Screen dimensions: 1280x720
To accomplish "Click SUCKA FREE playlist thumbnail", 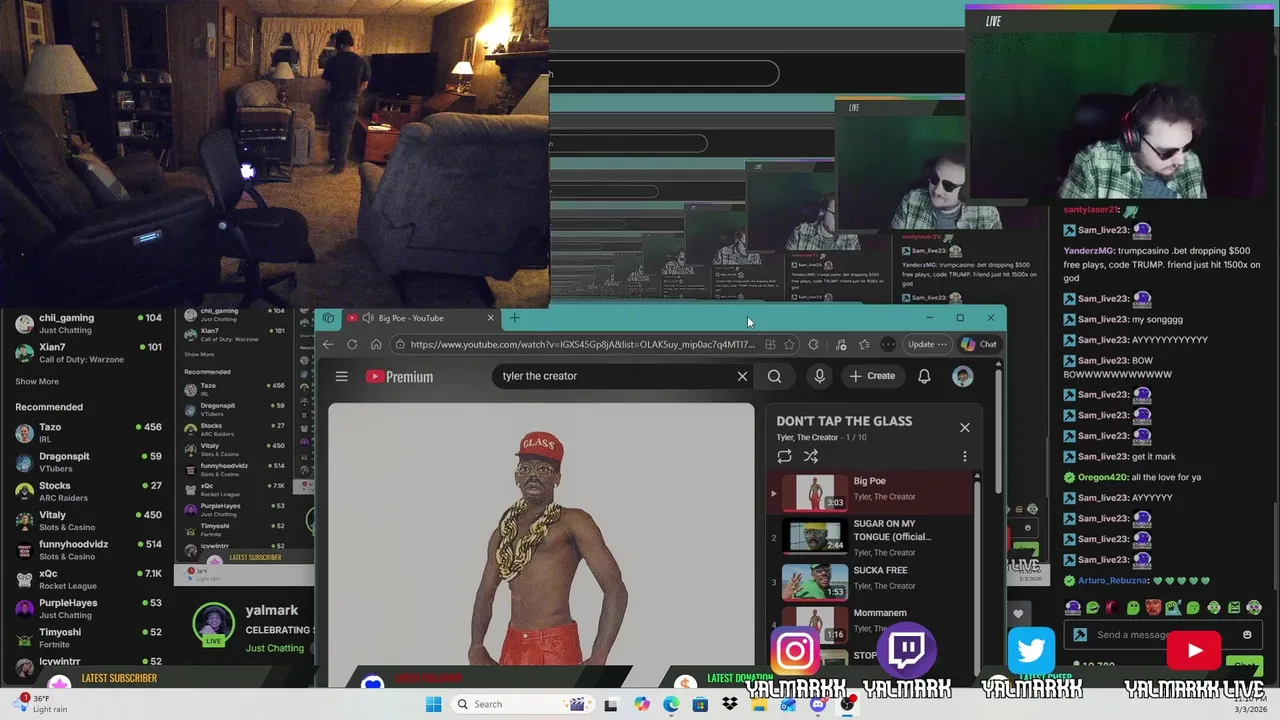I will (814, 581).
